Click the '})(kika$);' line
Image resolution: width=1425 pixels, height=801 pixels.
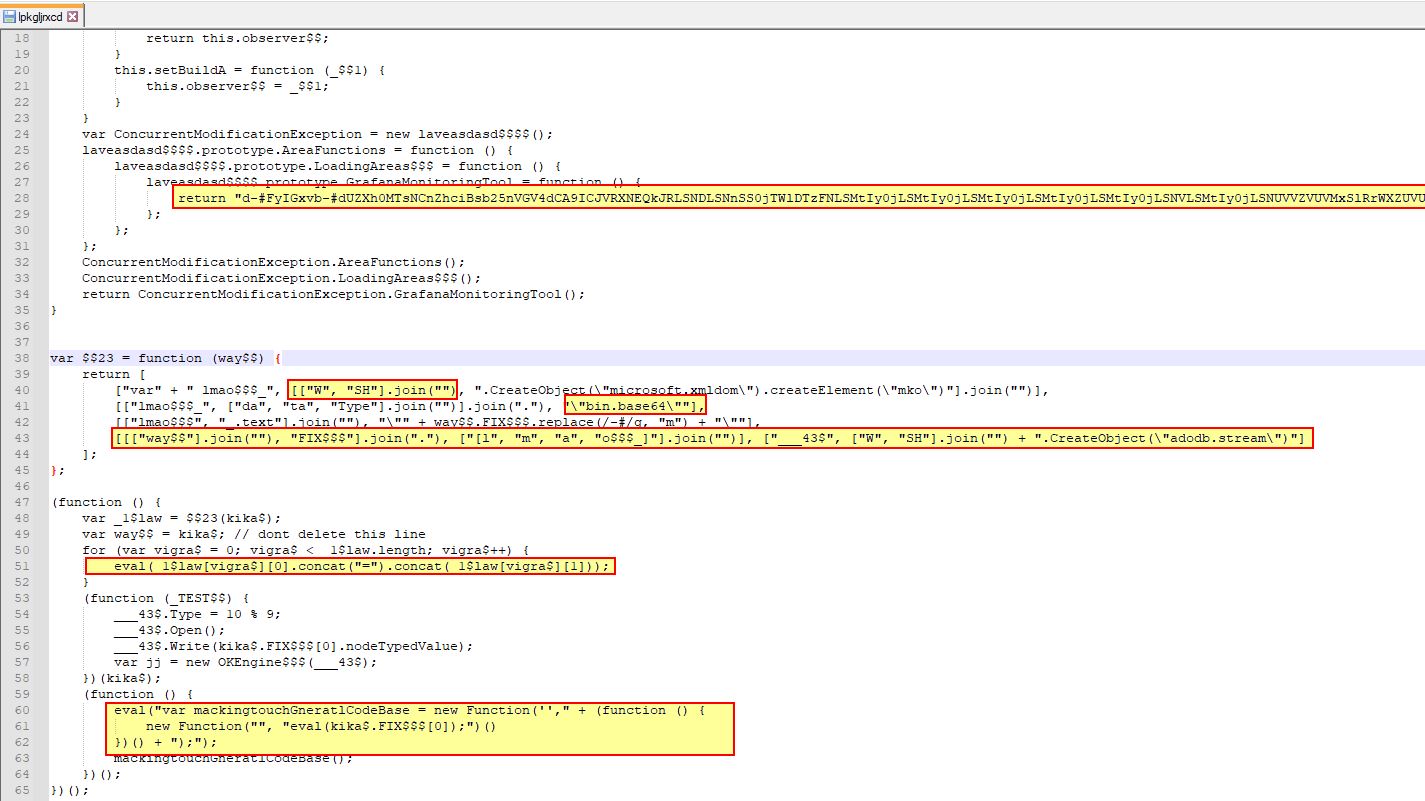[x=121, y=678]
